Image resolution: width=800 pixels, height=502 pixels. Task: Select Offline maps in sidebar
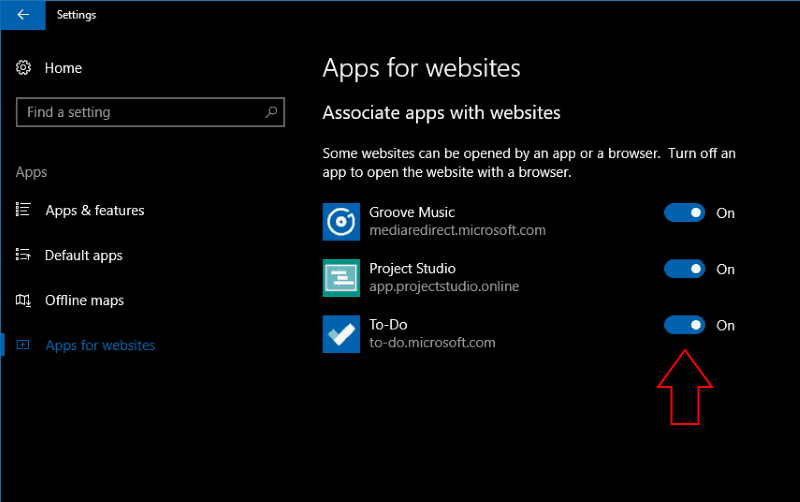[84, 300]
